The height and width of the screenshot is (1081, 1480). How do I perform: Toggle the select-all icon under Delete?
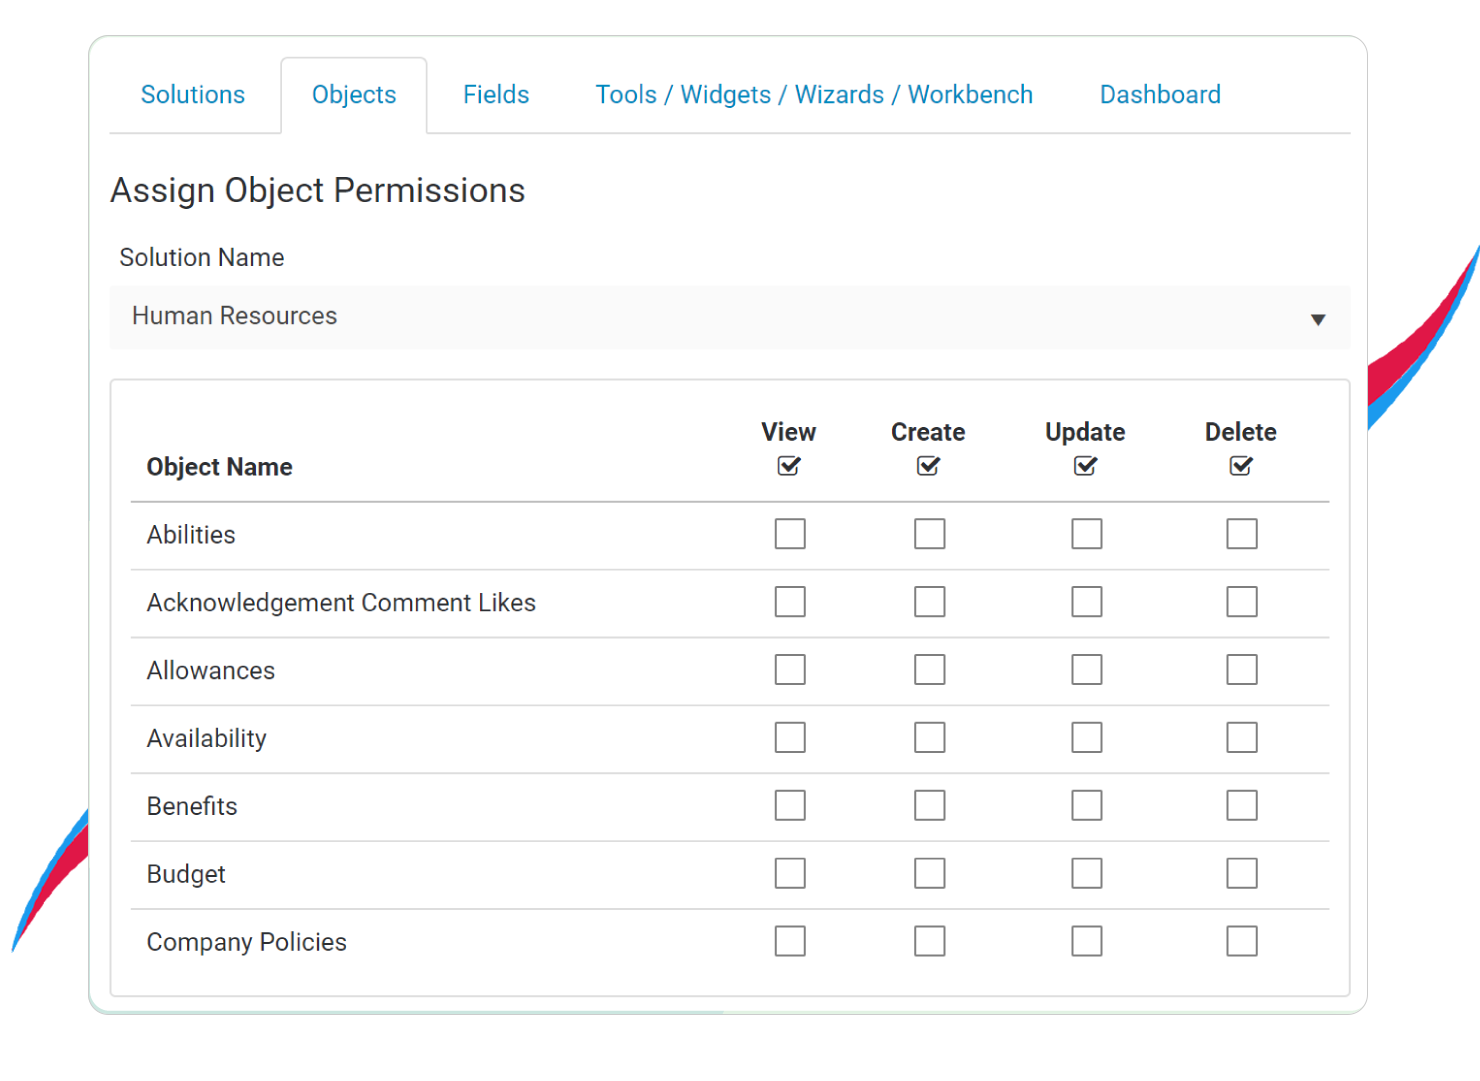1240,465
